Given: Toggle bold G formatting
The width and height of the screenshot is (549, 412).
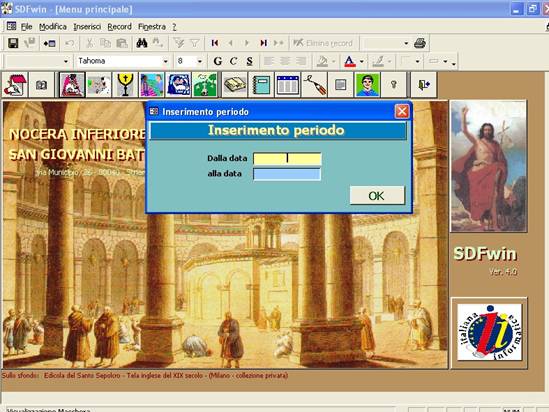Looking at the screenshot, I should point(218,61).
